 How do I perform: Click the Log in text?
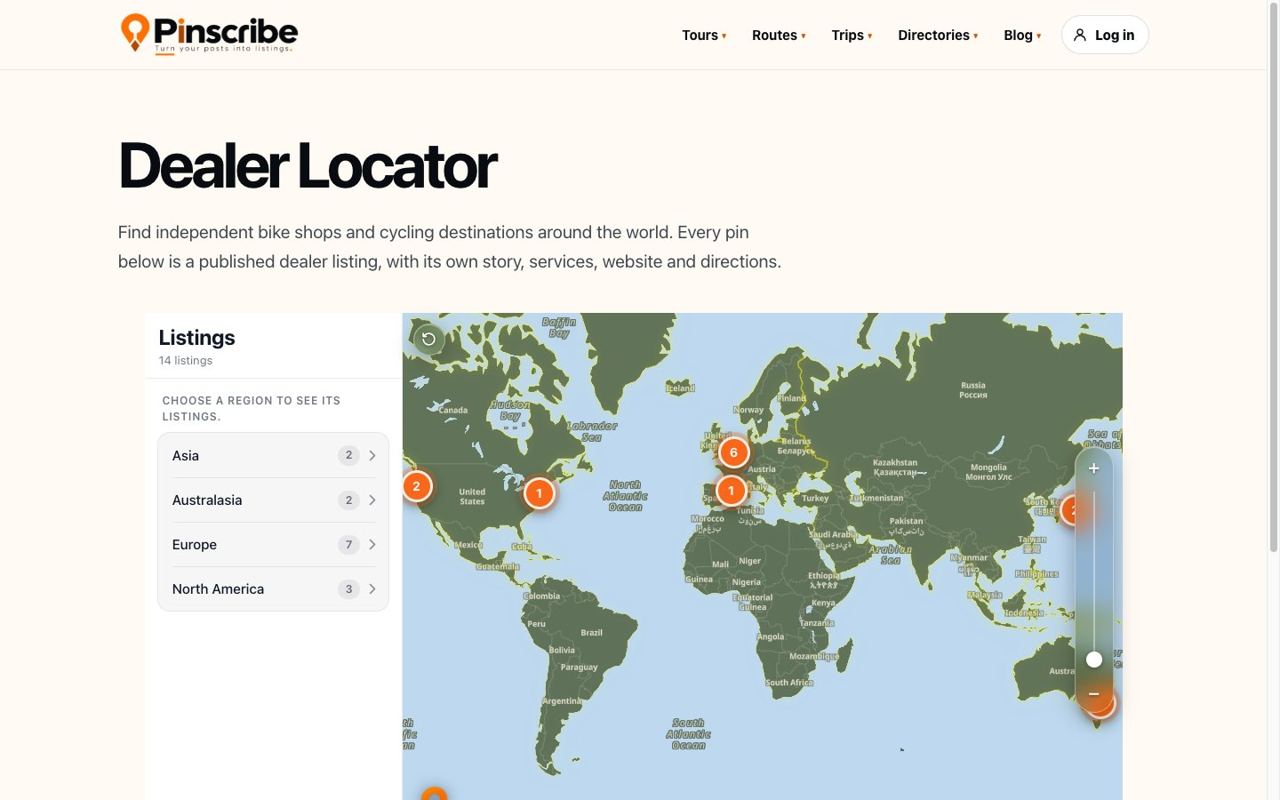[x=1114, y=35]
